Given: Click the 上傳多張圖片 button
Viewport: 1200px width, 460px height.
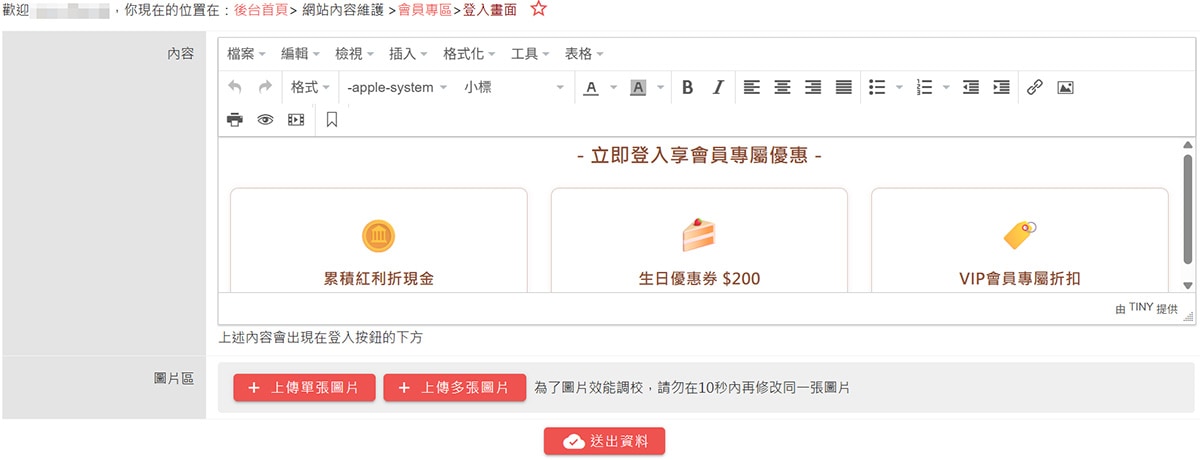Looking at the screenshot, I should 455,387.
